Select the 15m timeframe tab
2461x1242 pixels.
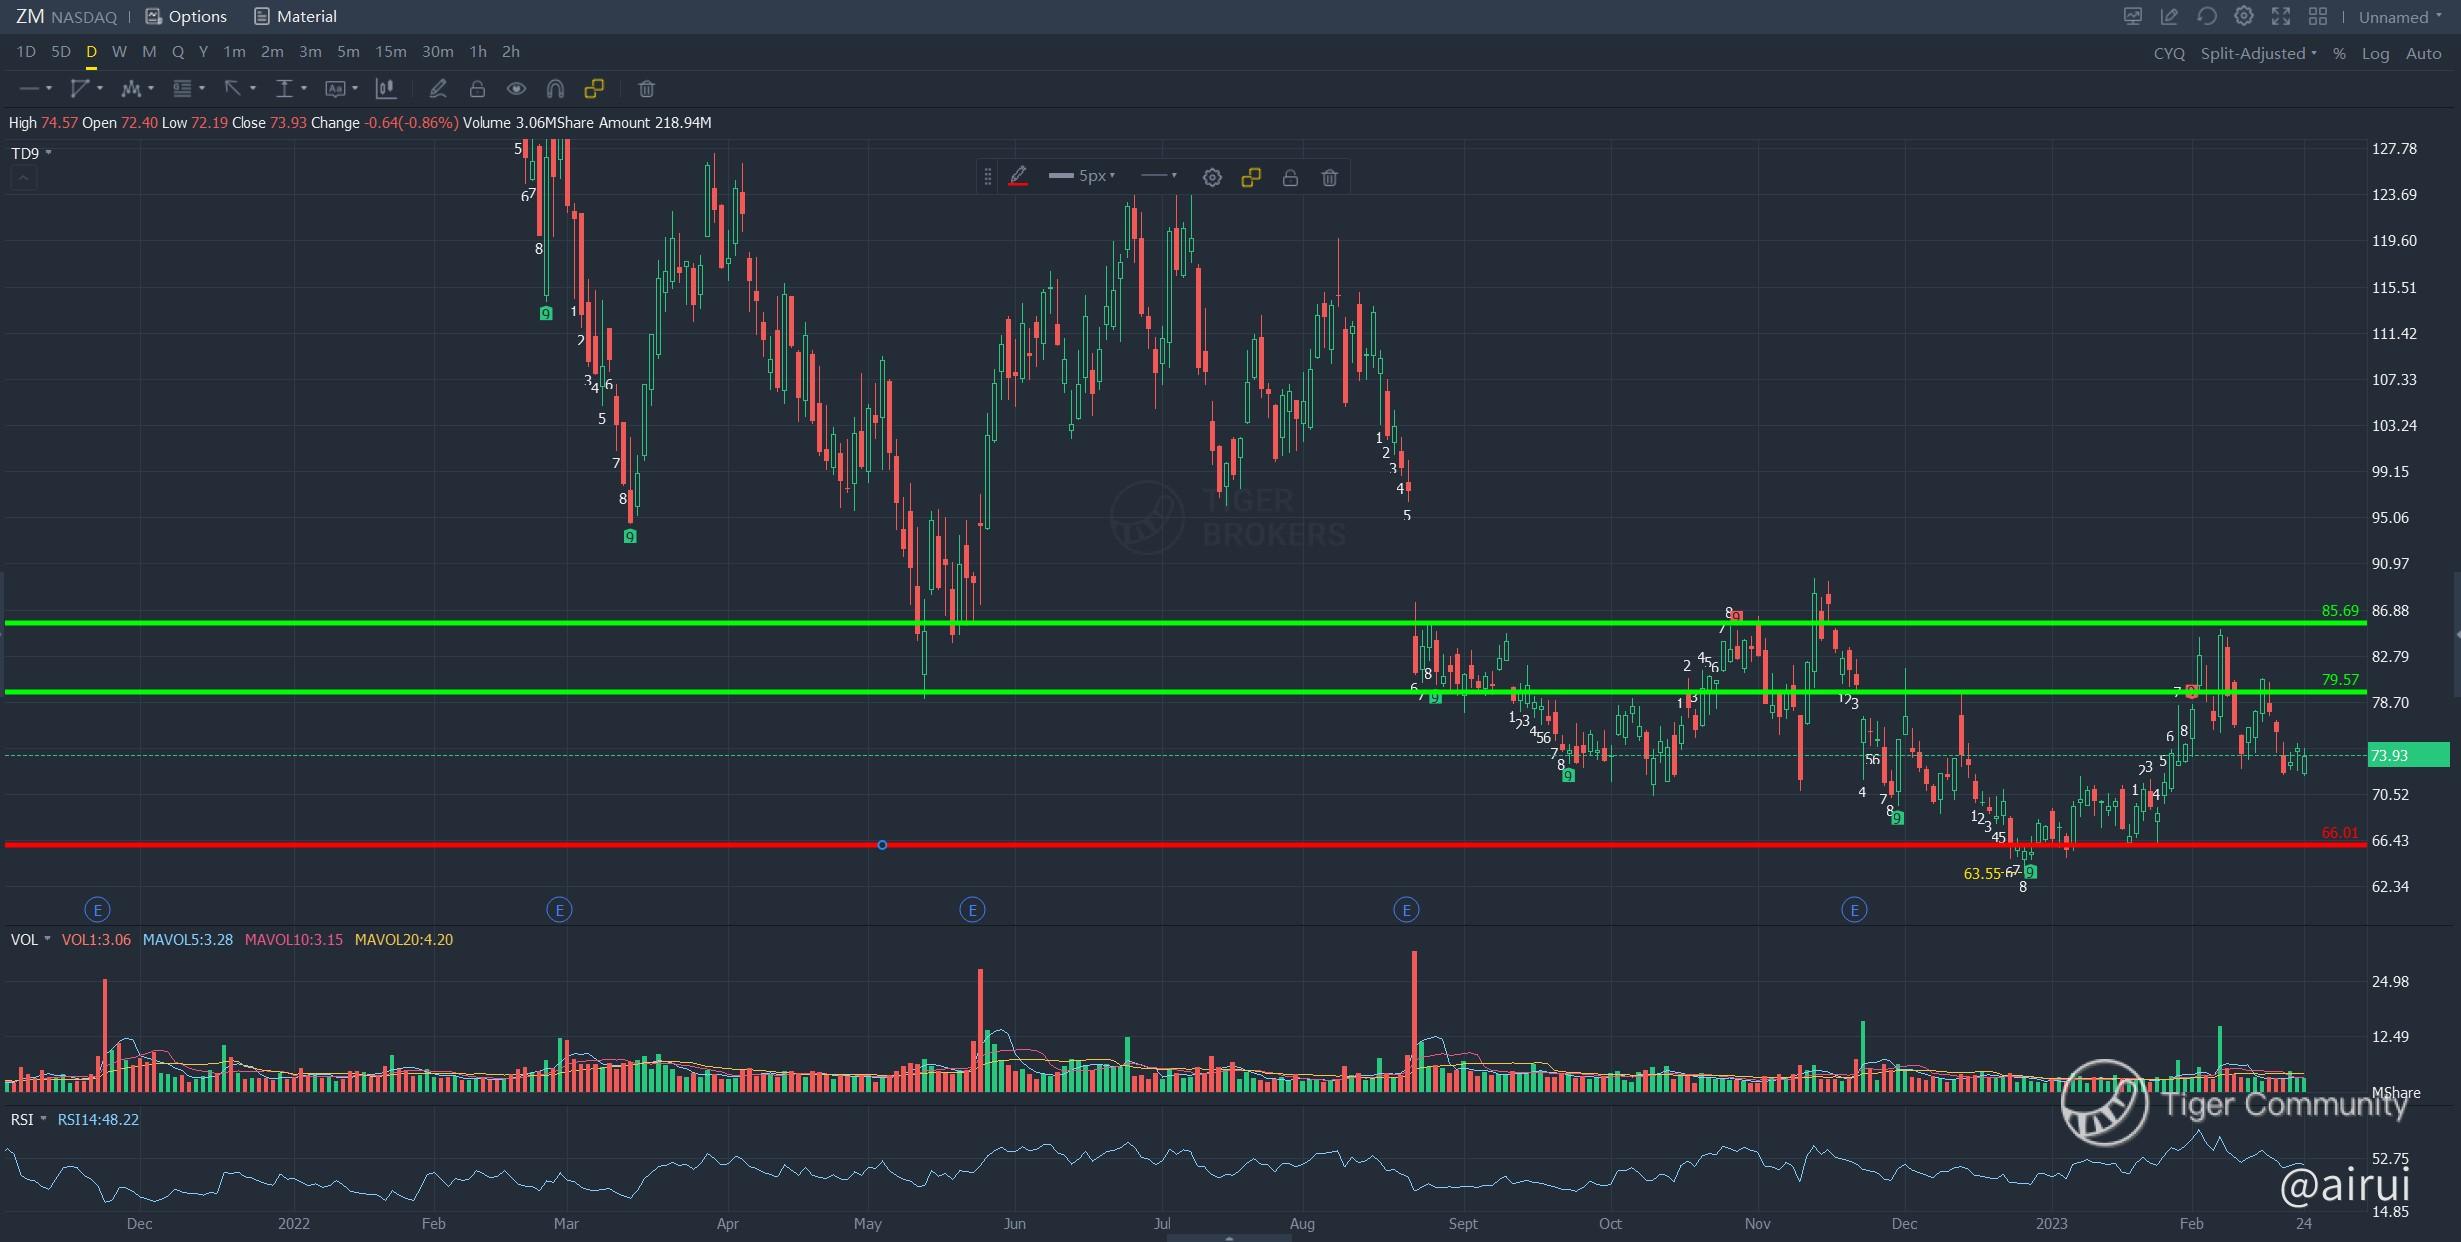tap(390, 51)
